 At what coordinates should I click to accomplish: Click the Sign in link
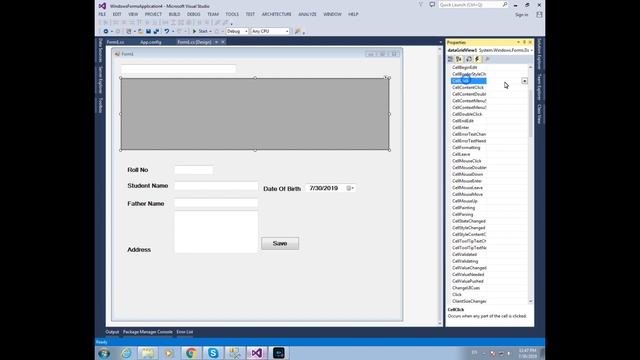pos(521,15)
